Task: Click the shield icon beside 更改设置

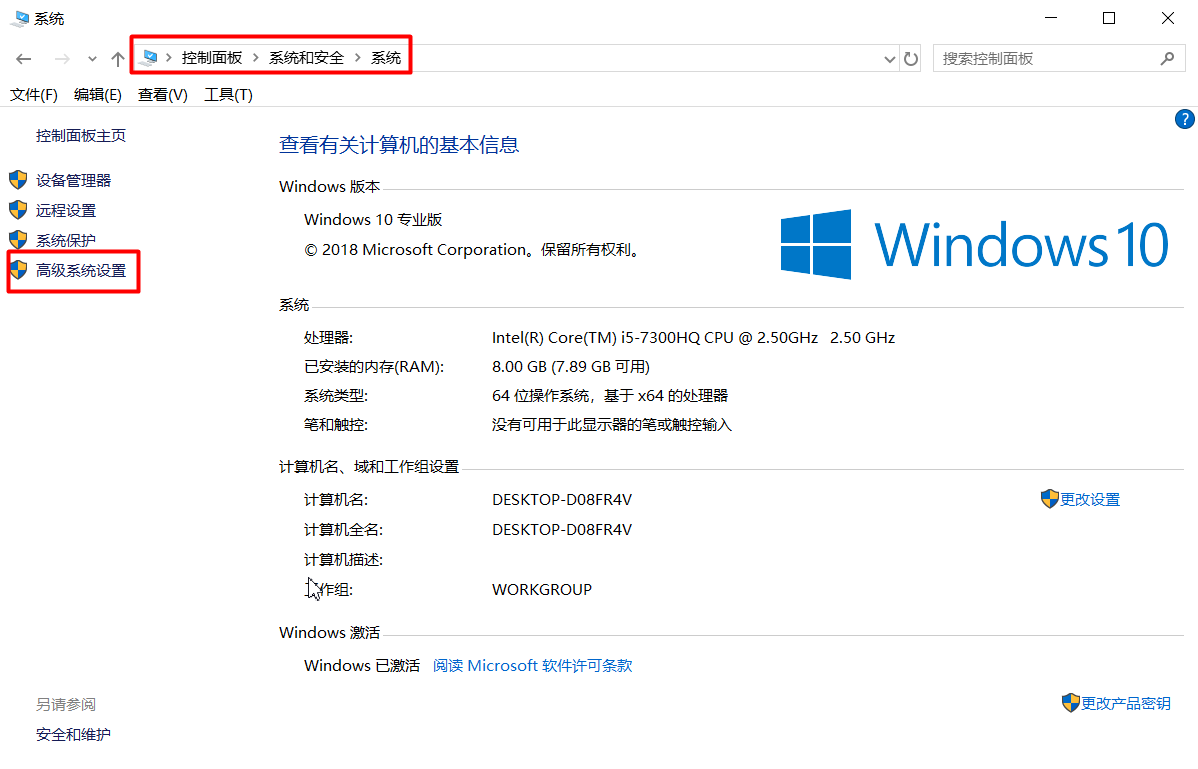Action: point(1049,499)
